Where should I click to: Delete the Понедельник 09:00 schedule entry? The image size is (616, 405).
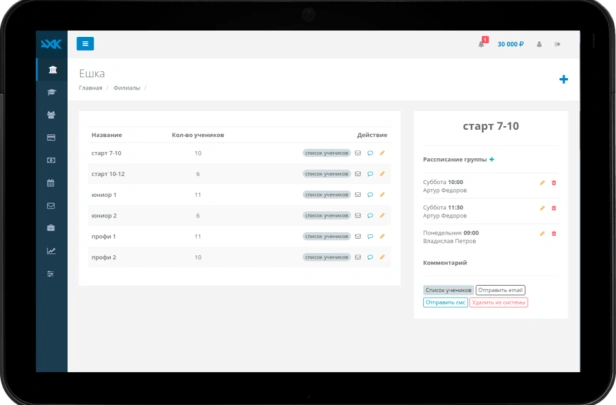pyautogui.click(x=554, y=233)
